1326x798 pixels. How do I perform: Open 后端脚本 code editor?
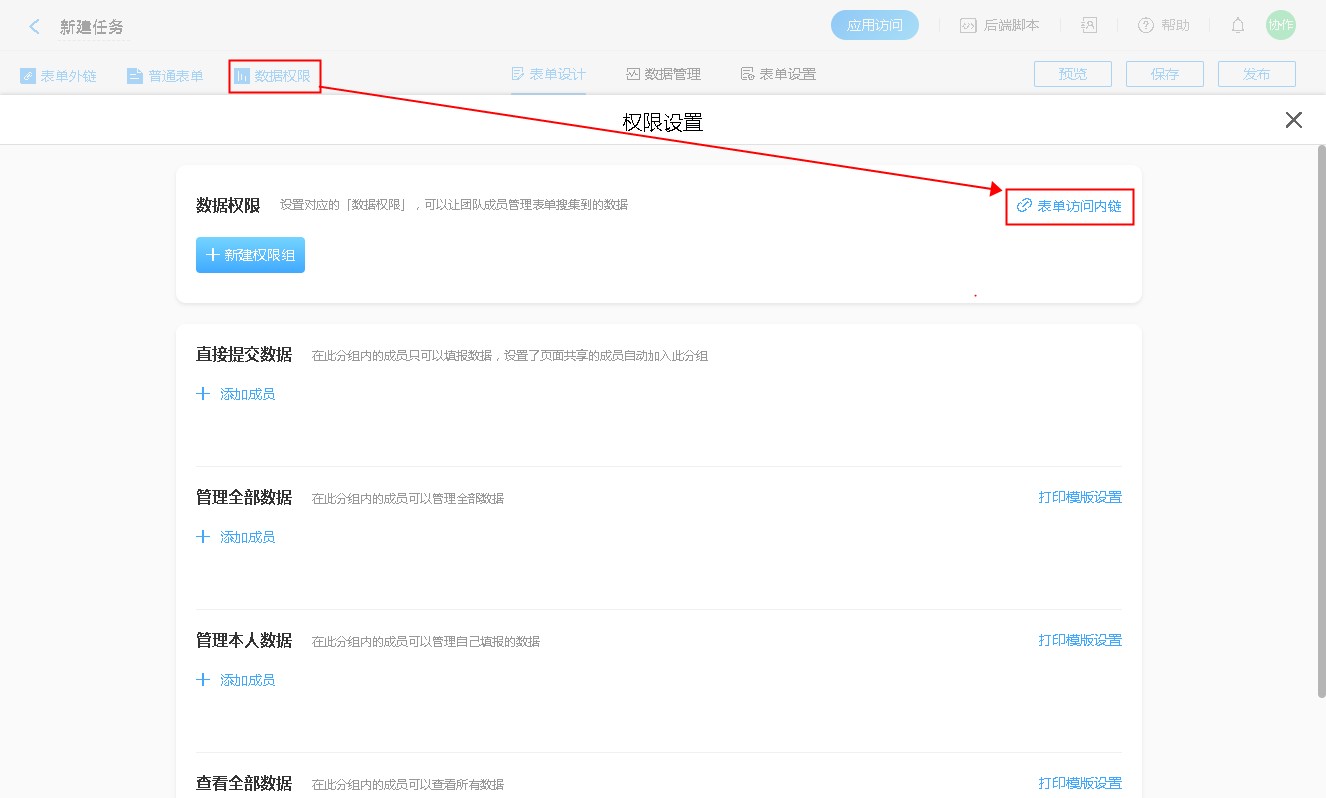click(x=999, y=26)
